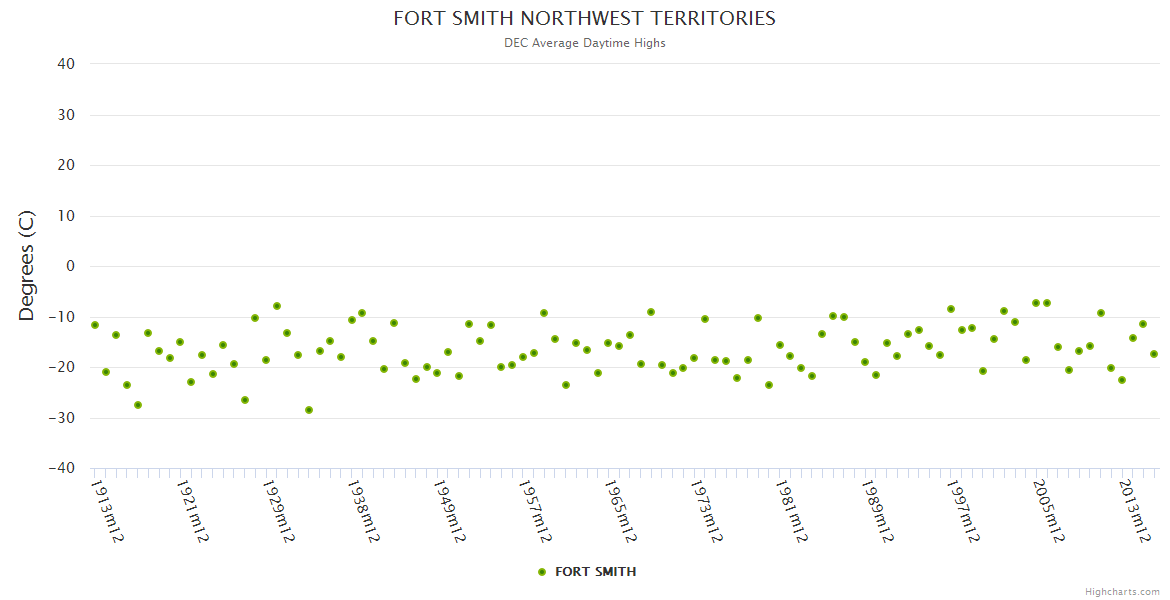This screenshot has width=1170, height=600.
Task: Click the Degrees (C) axis title
Action: (x=27, y=265)
